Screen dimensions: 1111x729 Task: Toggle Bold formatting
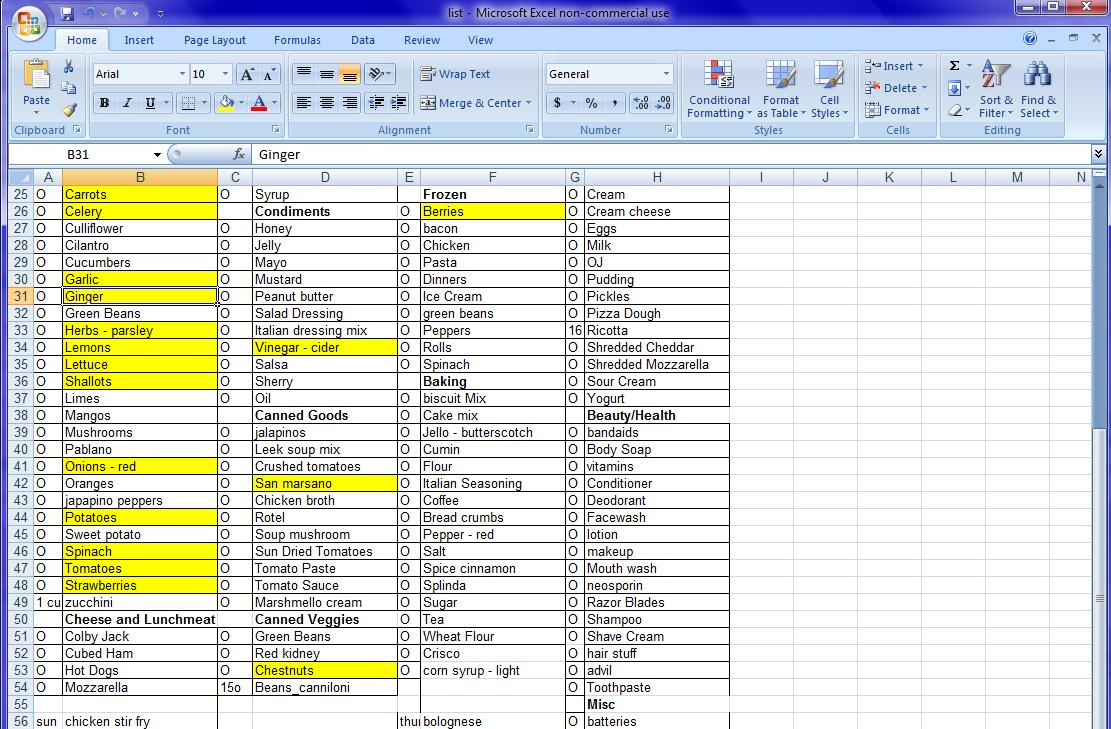[104, 103]
